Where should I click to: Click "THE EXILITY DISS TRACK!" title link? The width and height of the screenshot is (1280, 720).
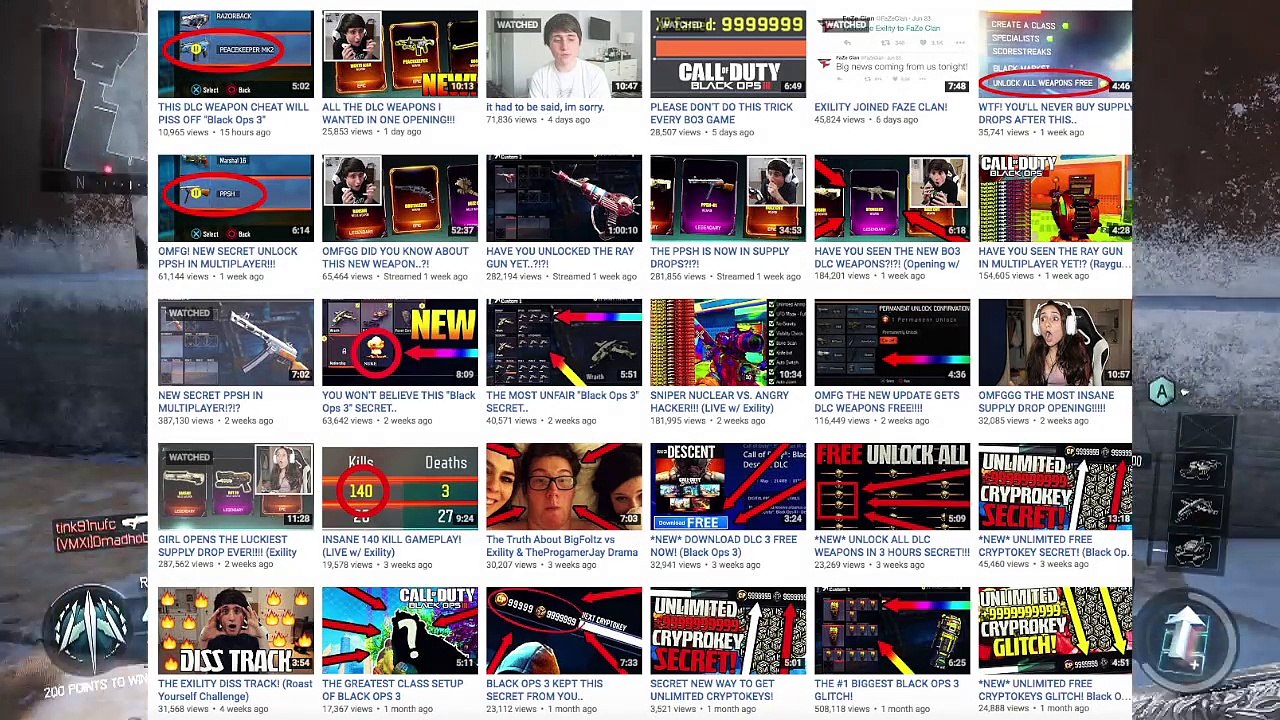pos(235,689)
